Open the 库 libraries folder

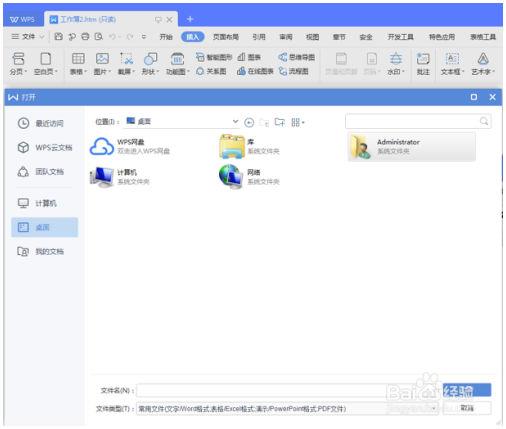(x=249, y=146)
